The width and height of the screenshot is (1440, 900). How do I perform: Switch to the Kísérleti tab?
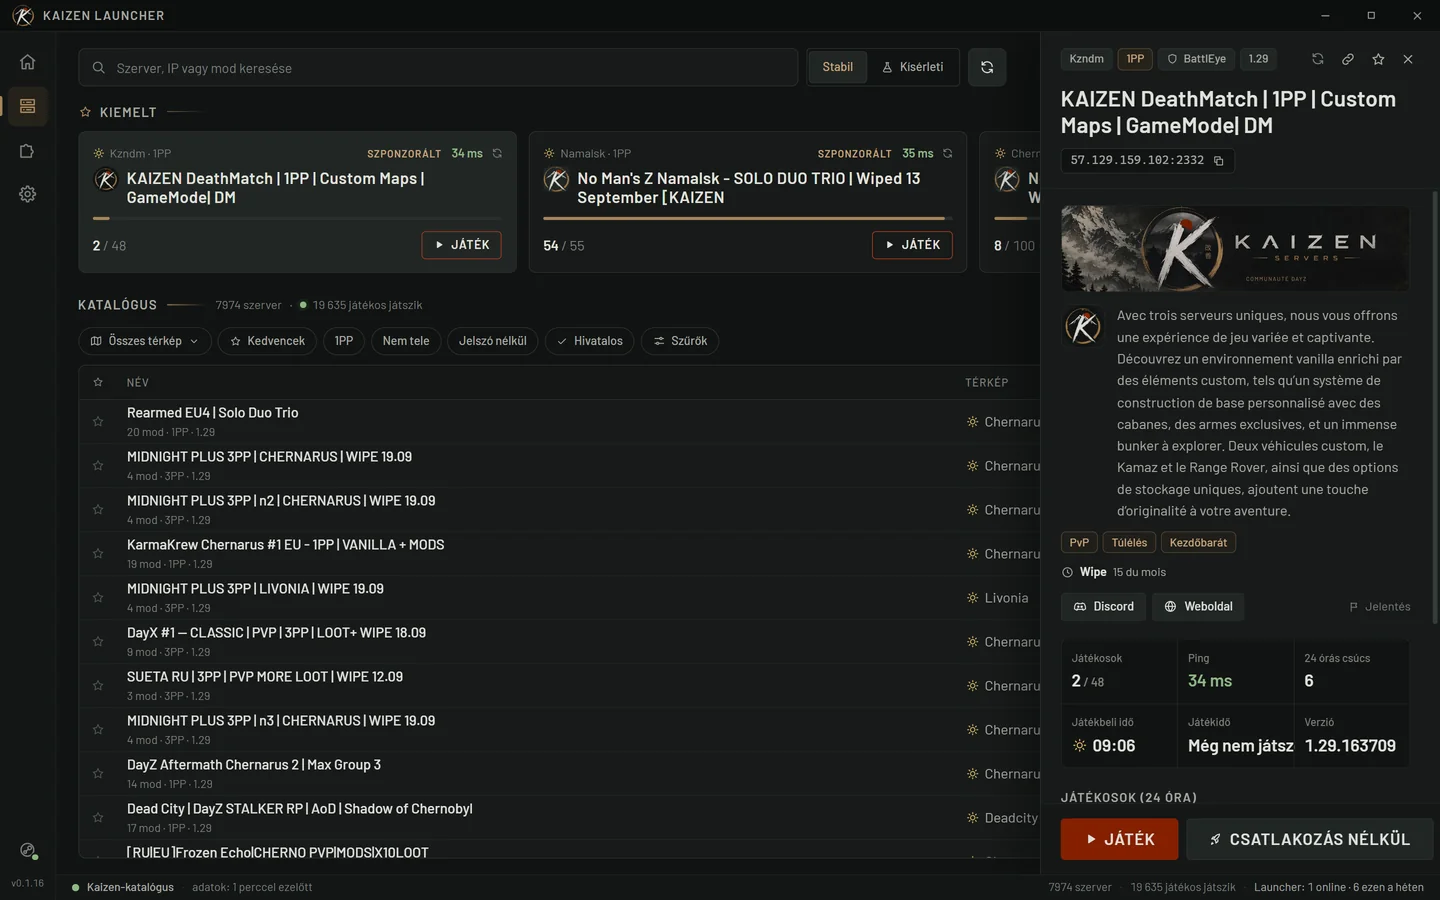tap(913, 67)
